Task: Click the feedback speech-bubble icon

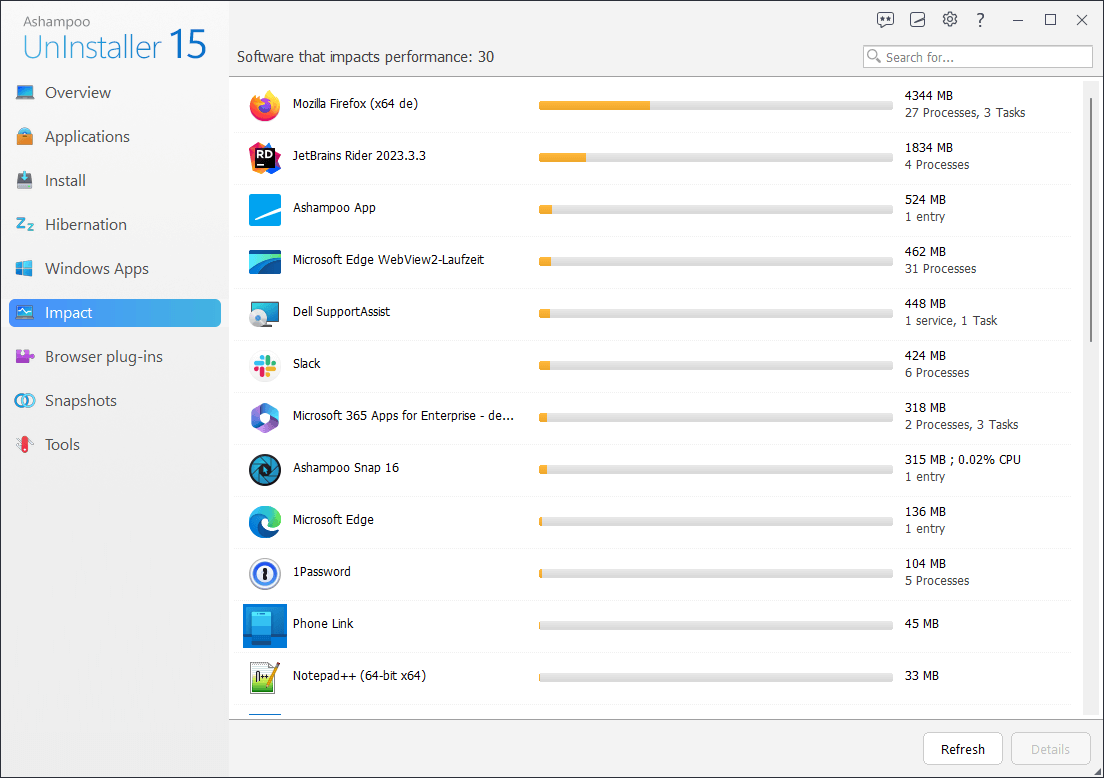Action: click(885, 19)
